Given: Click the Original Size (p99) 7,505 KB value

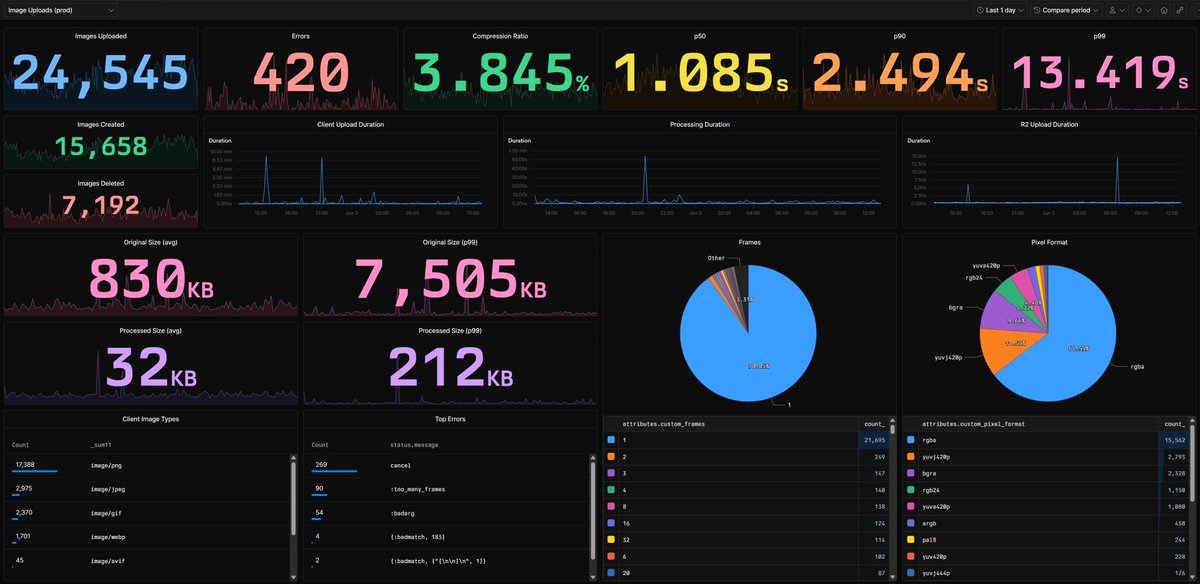Looking at the screenshot, I should [x=450, y=280].
